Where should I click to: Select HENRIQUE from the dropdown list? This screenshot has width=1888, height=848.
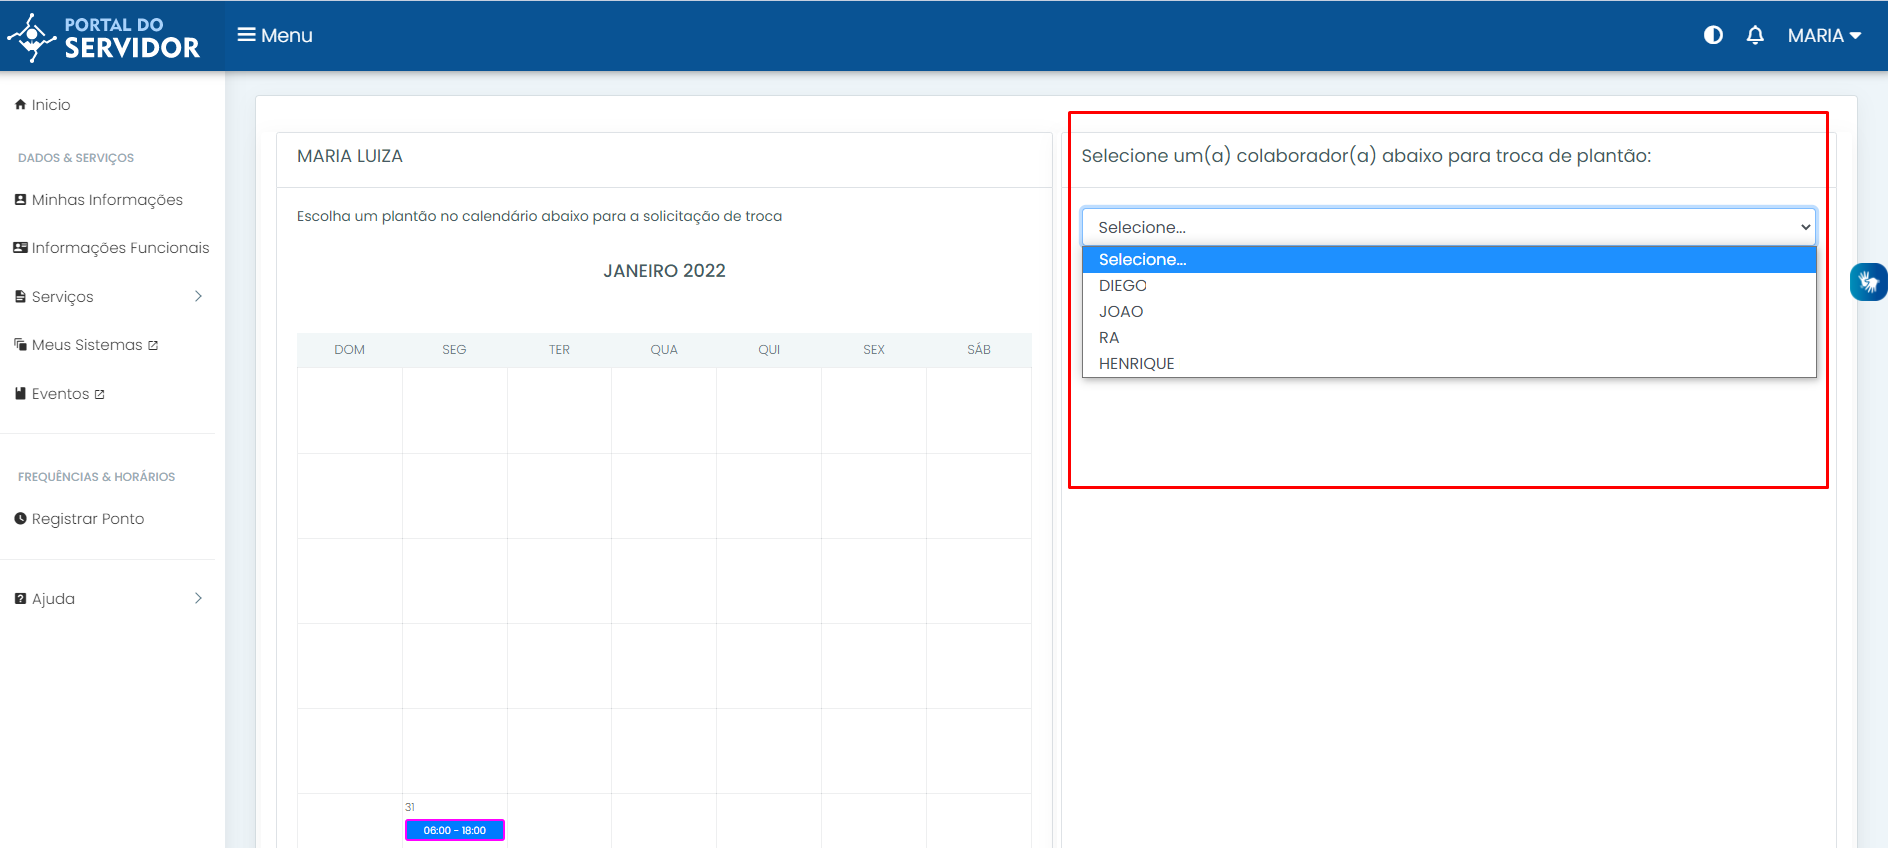click(x=1449, y=364)
